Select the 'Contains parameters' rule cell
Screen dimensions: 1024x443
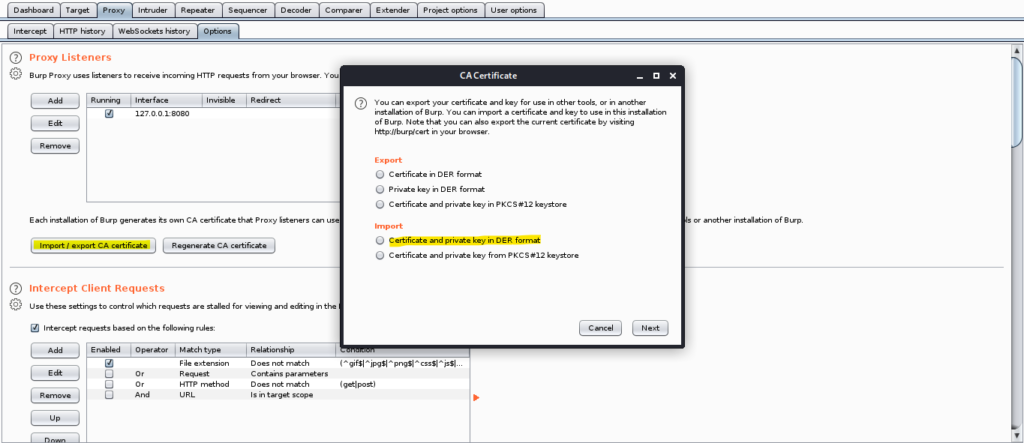pos(289,374)
